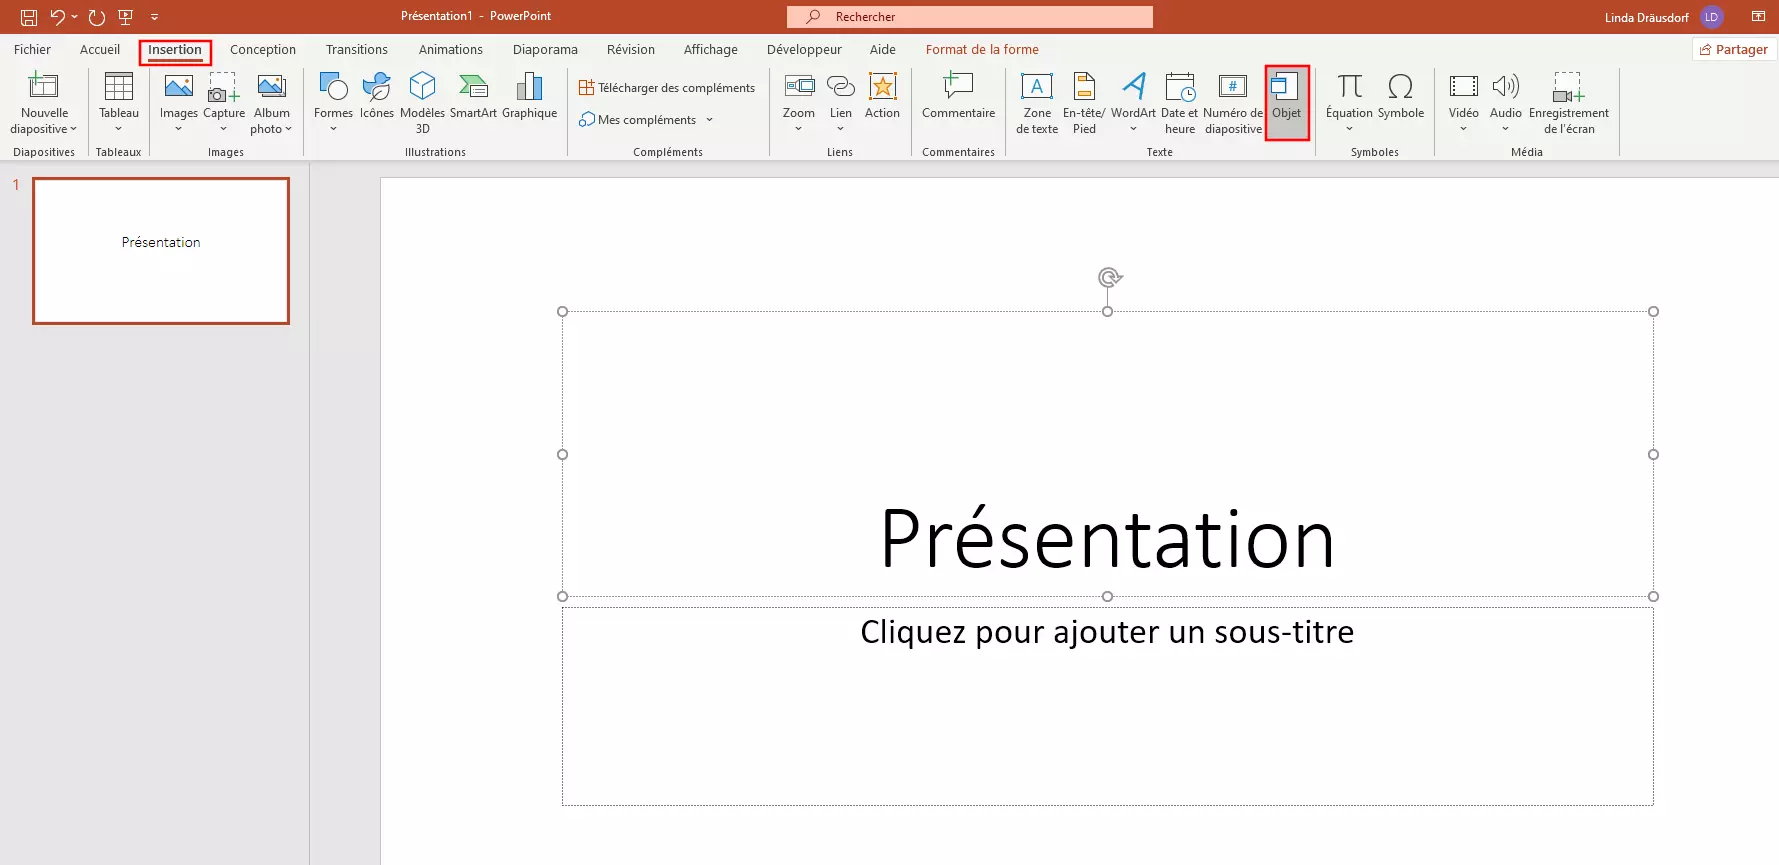Insert Modèles 3D
Screen dimensions: 1779x865
pyautogui.click(x=423, y=102)
